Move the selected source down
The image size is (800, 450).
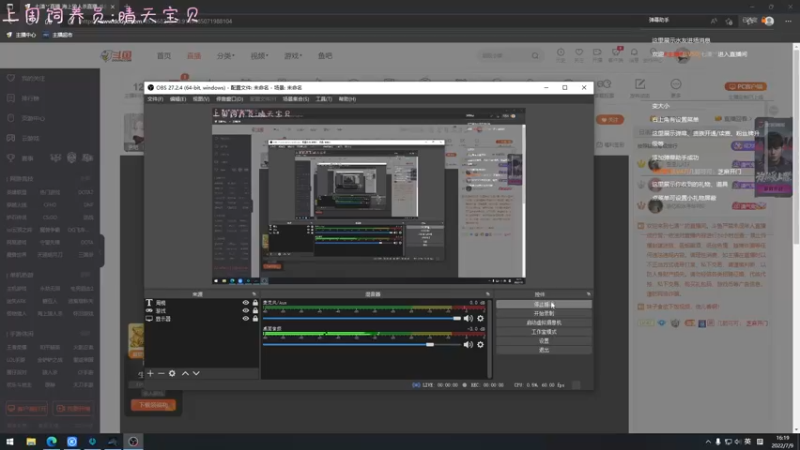pos(196,373)
